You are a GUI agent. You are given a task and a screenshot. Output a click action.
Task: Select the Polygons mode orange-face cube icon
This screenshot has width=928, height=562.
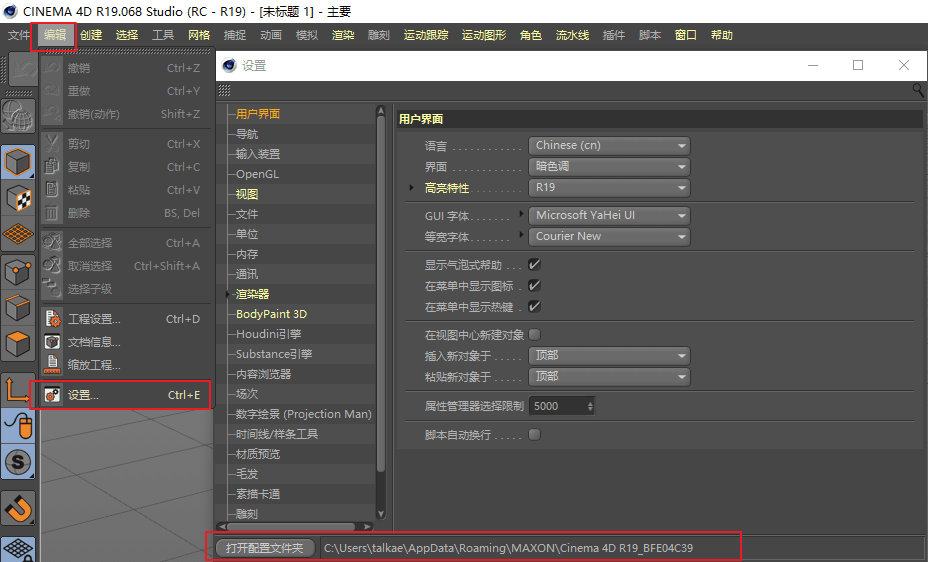click(18, 345)
